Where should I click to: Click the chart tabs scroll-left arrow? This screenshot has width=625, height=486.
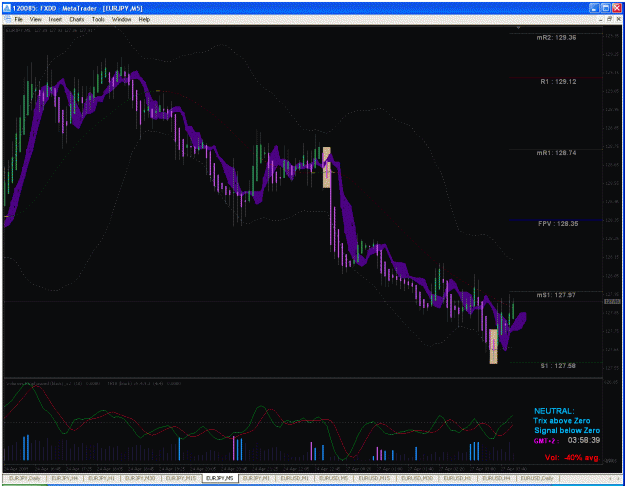610,478
